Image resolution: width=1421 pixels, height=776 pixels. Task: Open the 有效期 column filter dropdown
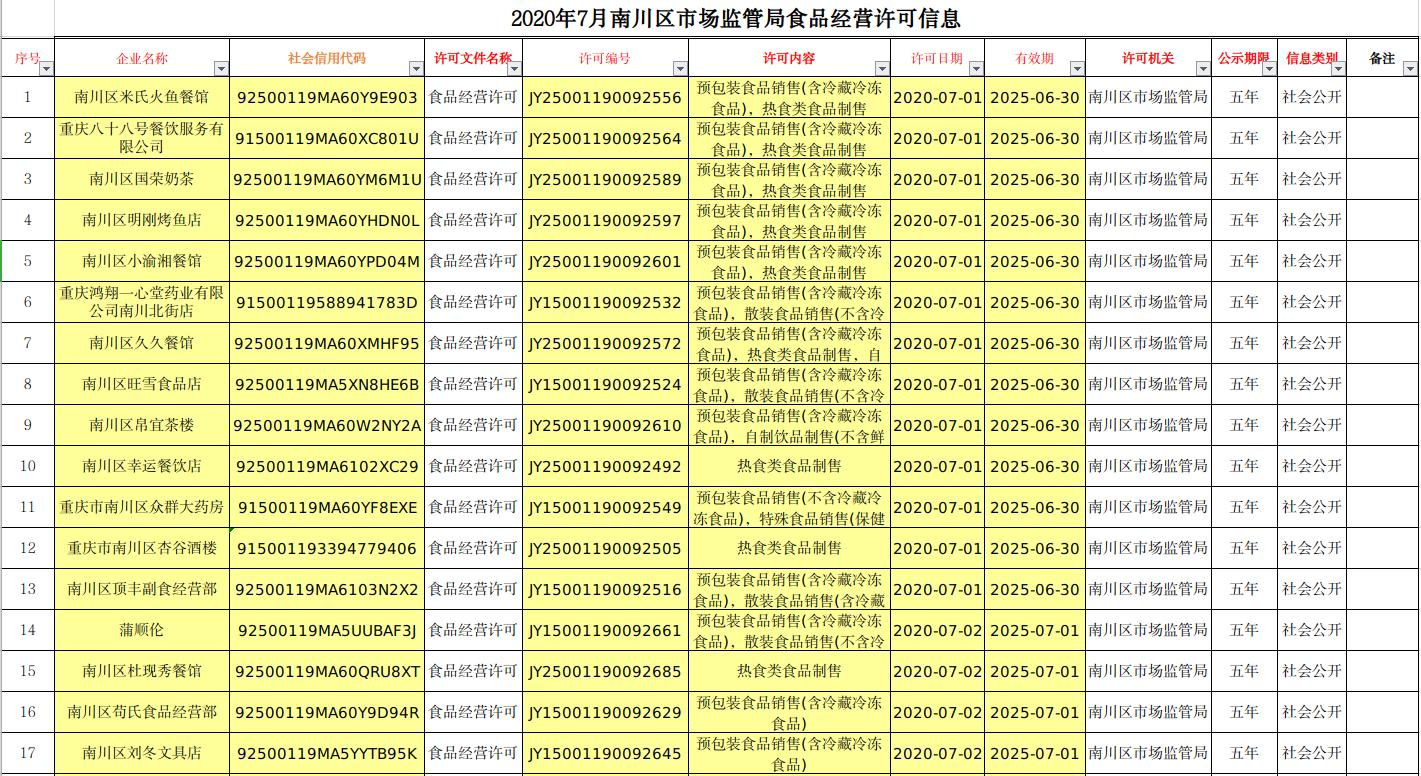1077,69
